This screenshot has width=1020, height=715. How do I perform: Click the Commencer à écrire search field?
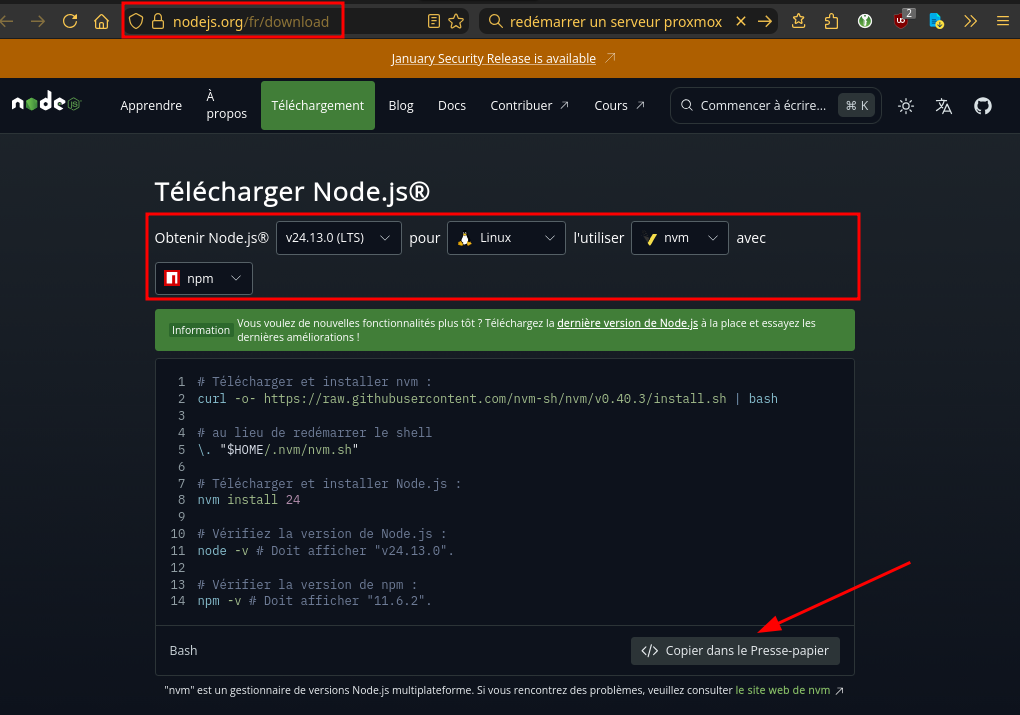tap(762, 105)
